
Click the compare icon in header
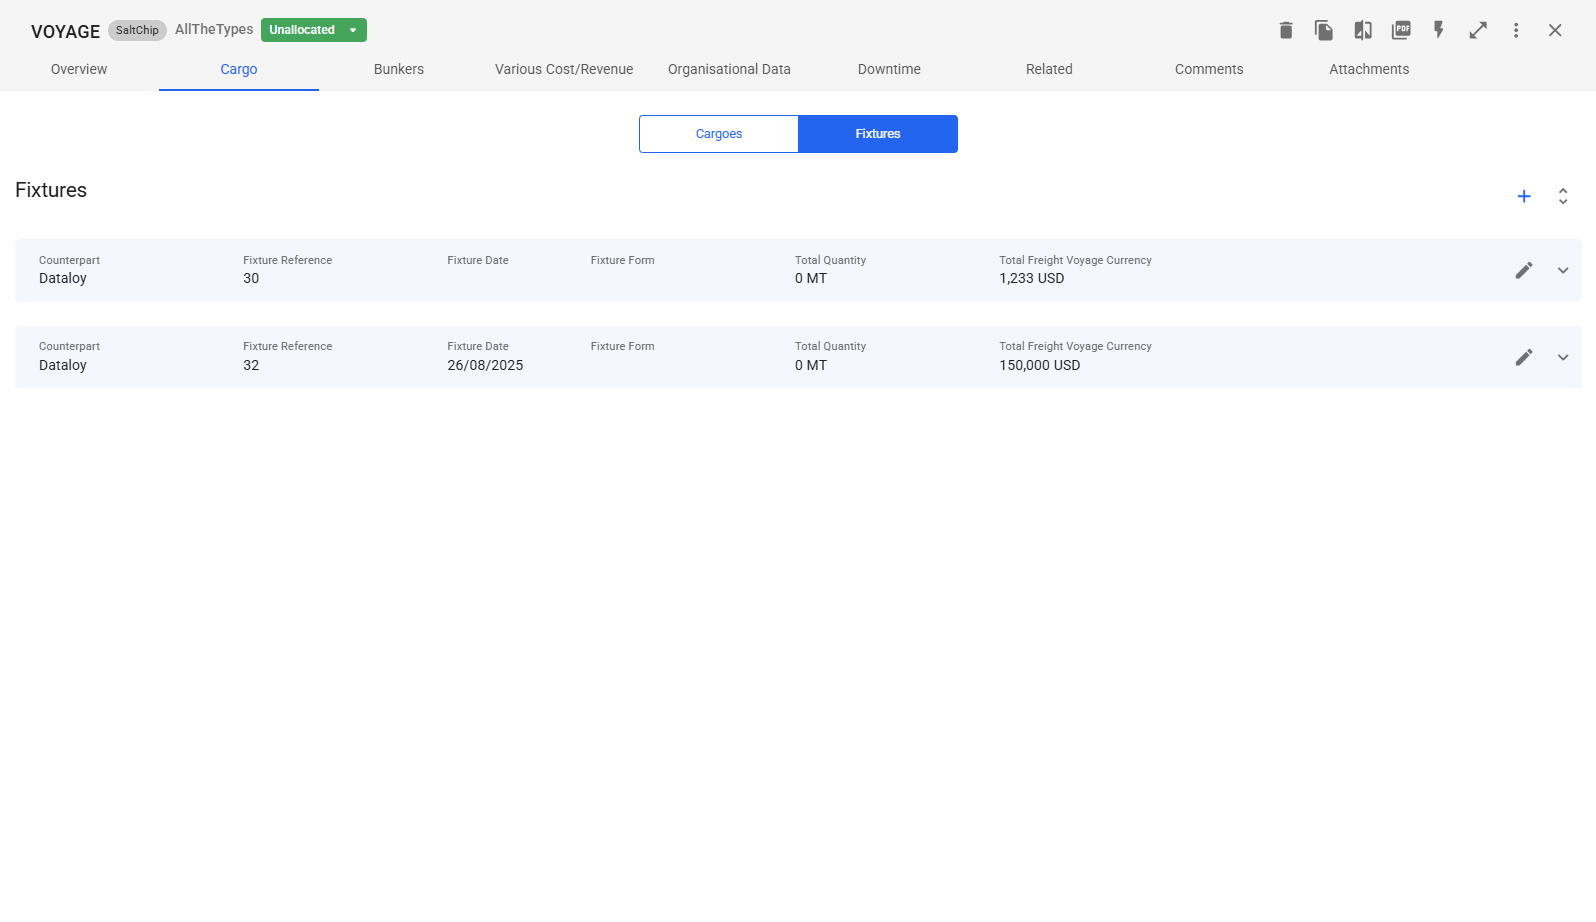click(1363, 30)
